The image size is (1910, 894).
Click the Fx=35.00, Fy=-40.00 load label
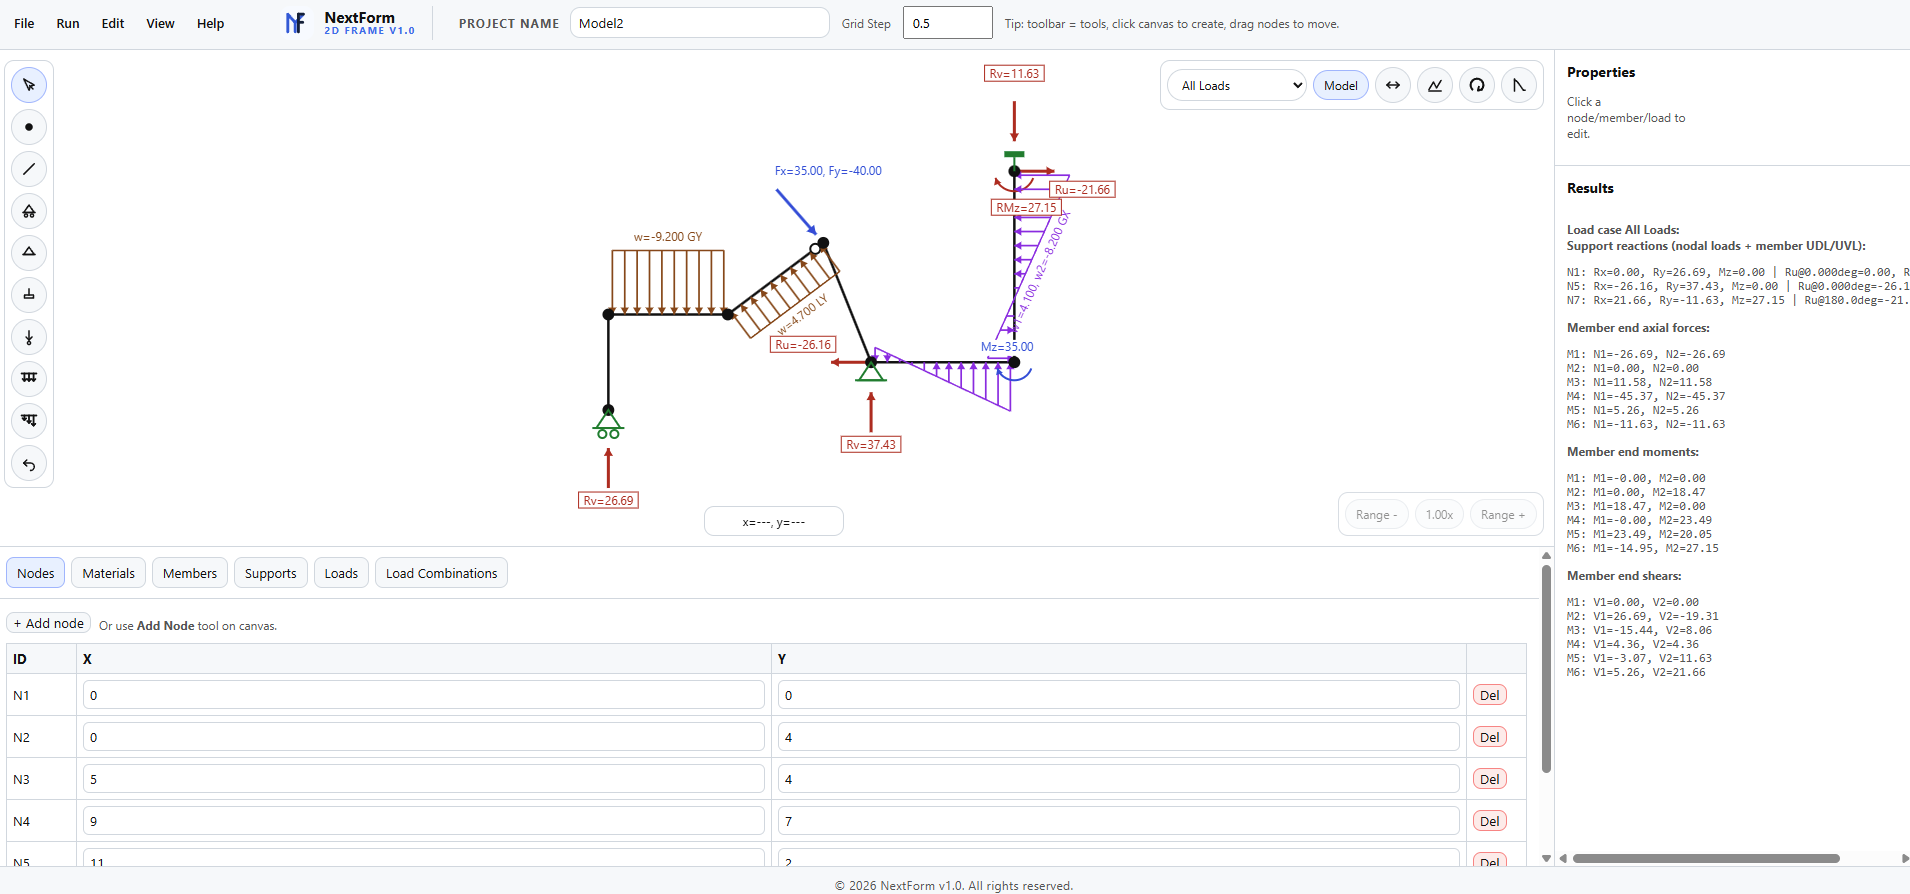(x=828, y=171)
